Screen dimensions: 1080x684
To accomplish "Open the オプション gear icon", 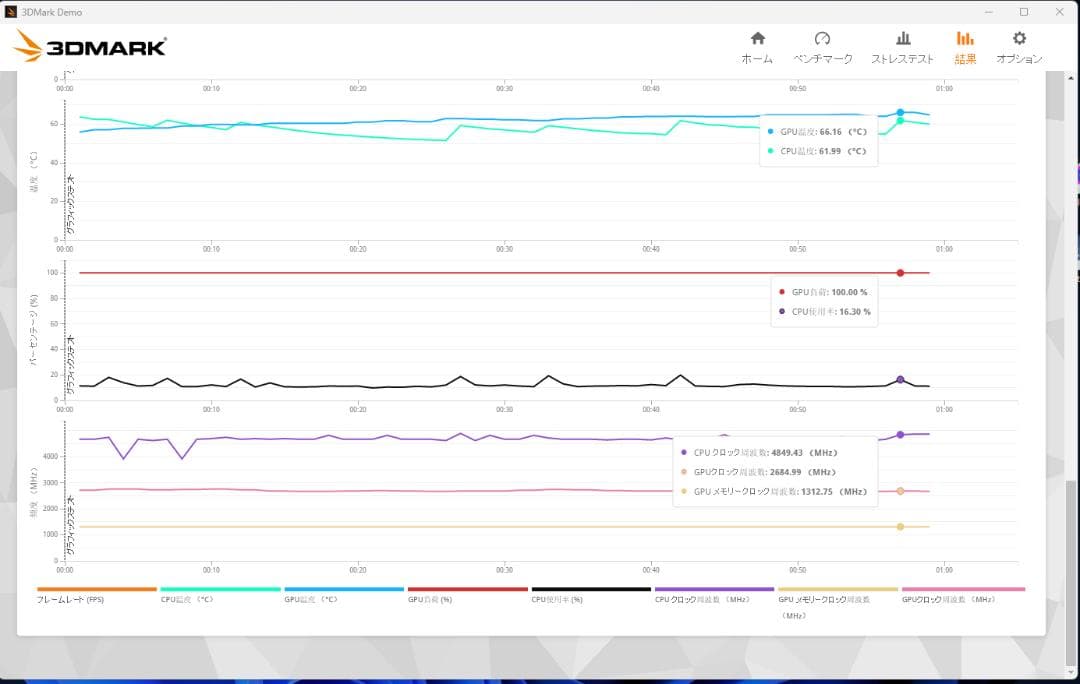I will click(1019, 47).
